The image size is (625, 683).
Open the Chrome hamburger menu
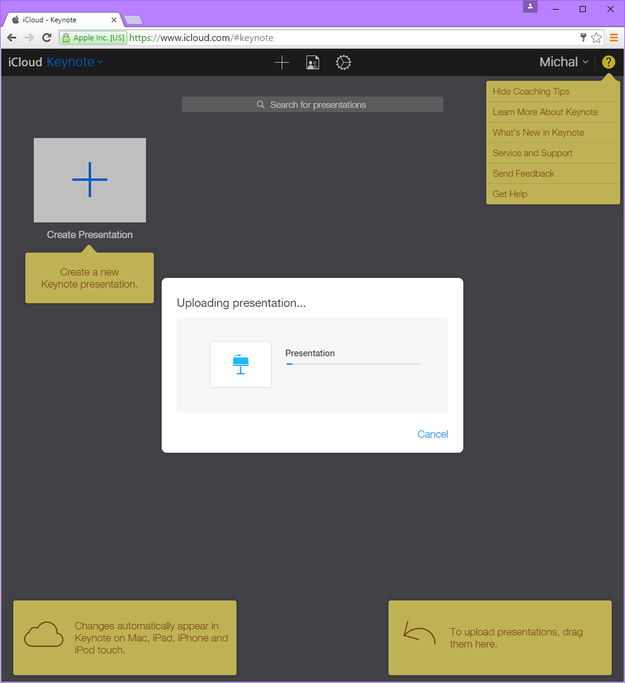[614, 38]
